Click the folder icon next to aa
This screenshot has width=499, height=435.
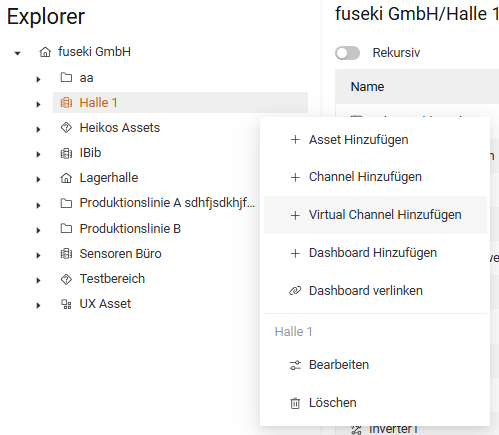point(66,77)
